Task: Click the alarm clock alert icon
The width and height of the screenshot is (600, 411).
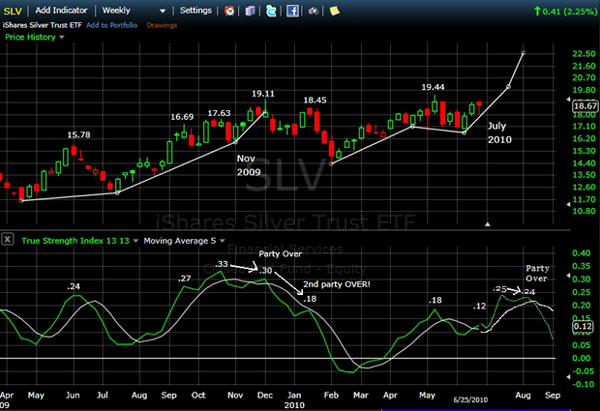Action: (x=230, y=11)
